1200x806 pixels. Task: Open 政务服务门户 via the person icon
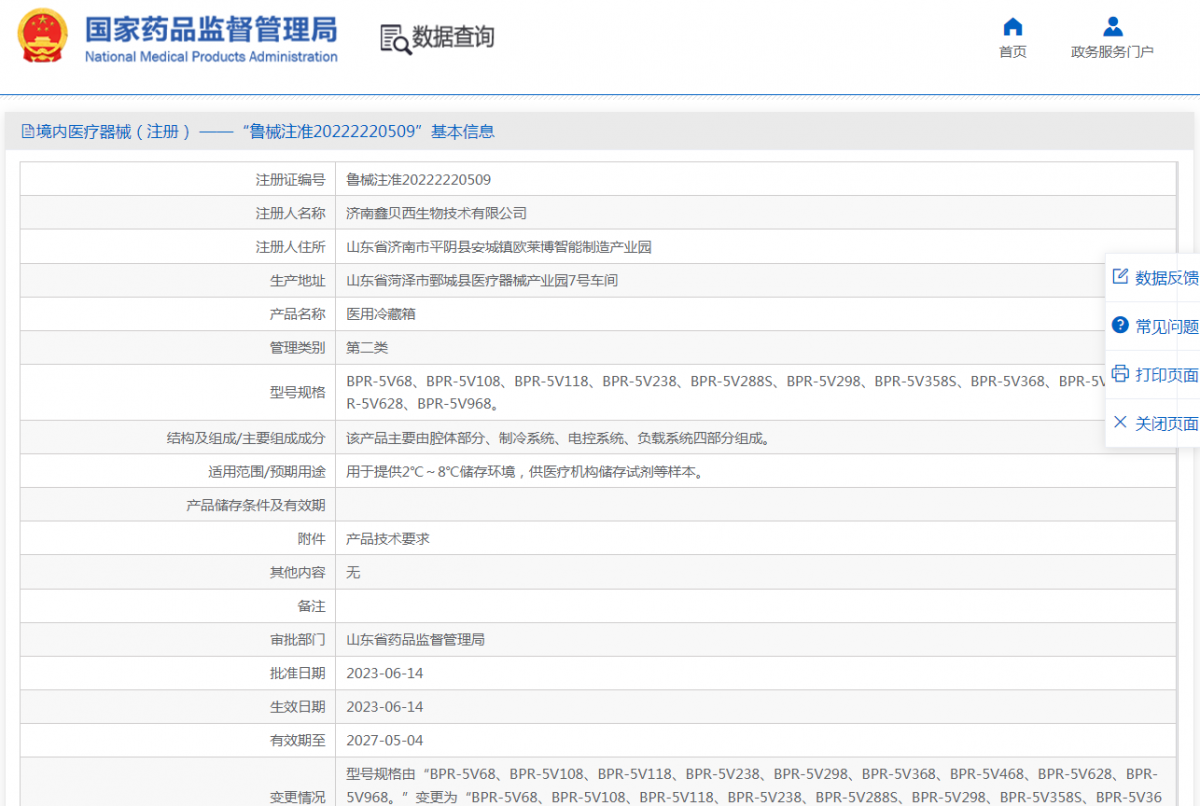click(x=1112, y=26)
